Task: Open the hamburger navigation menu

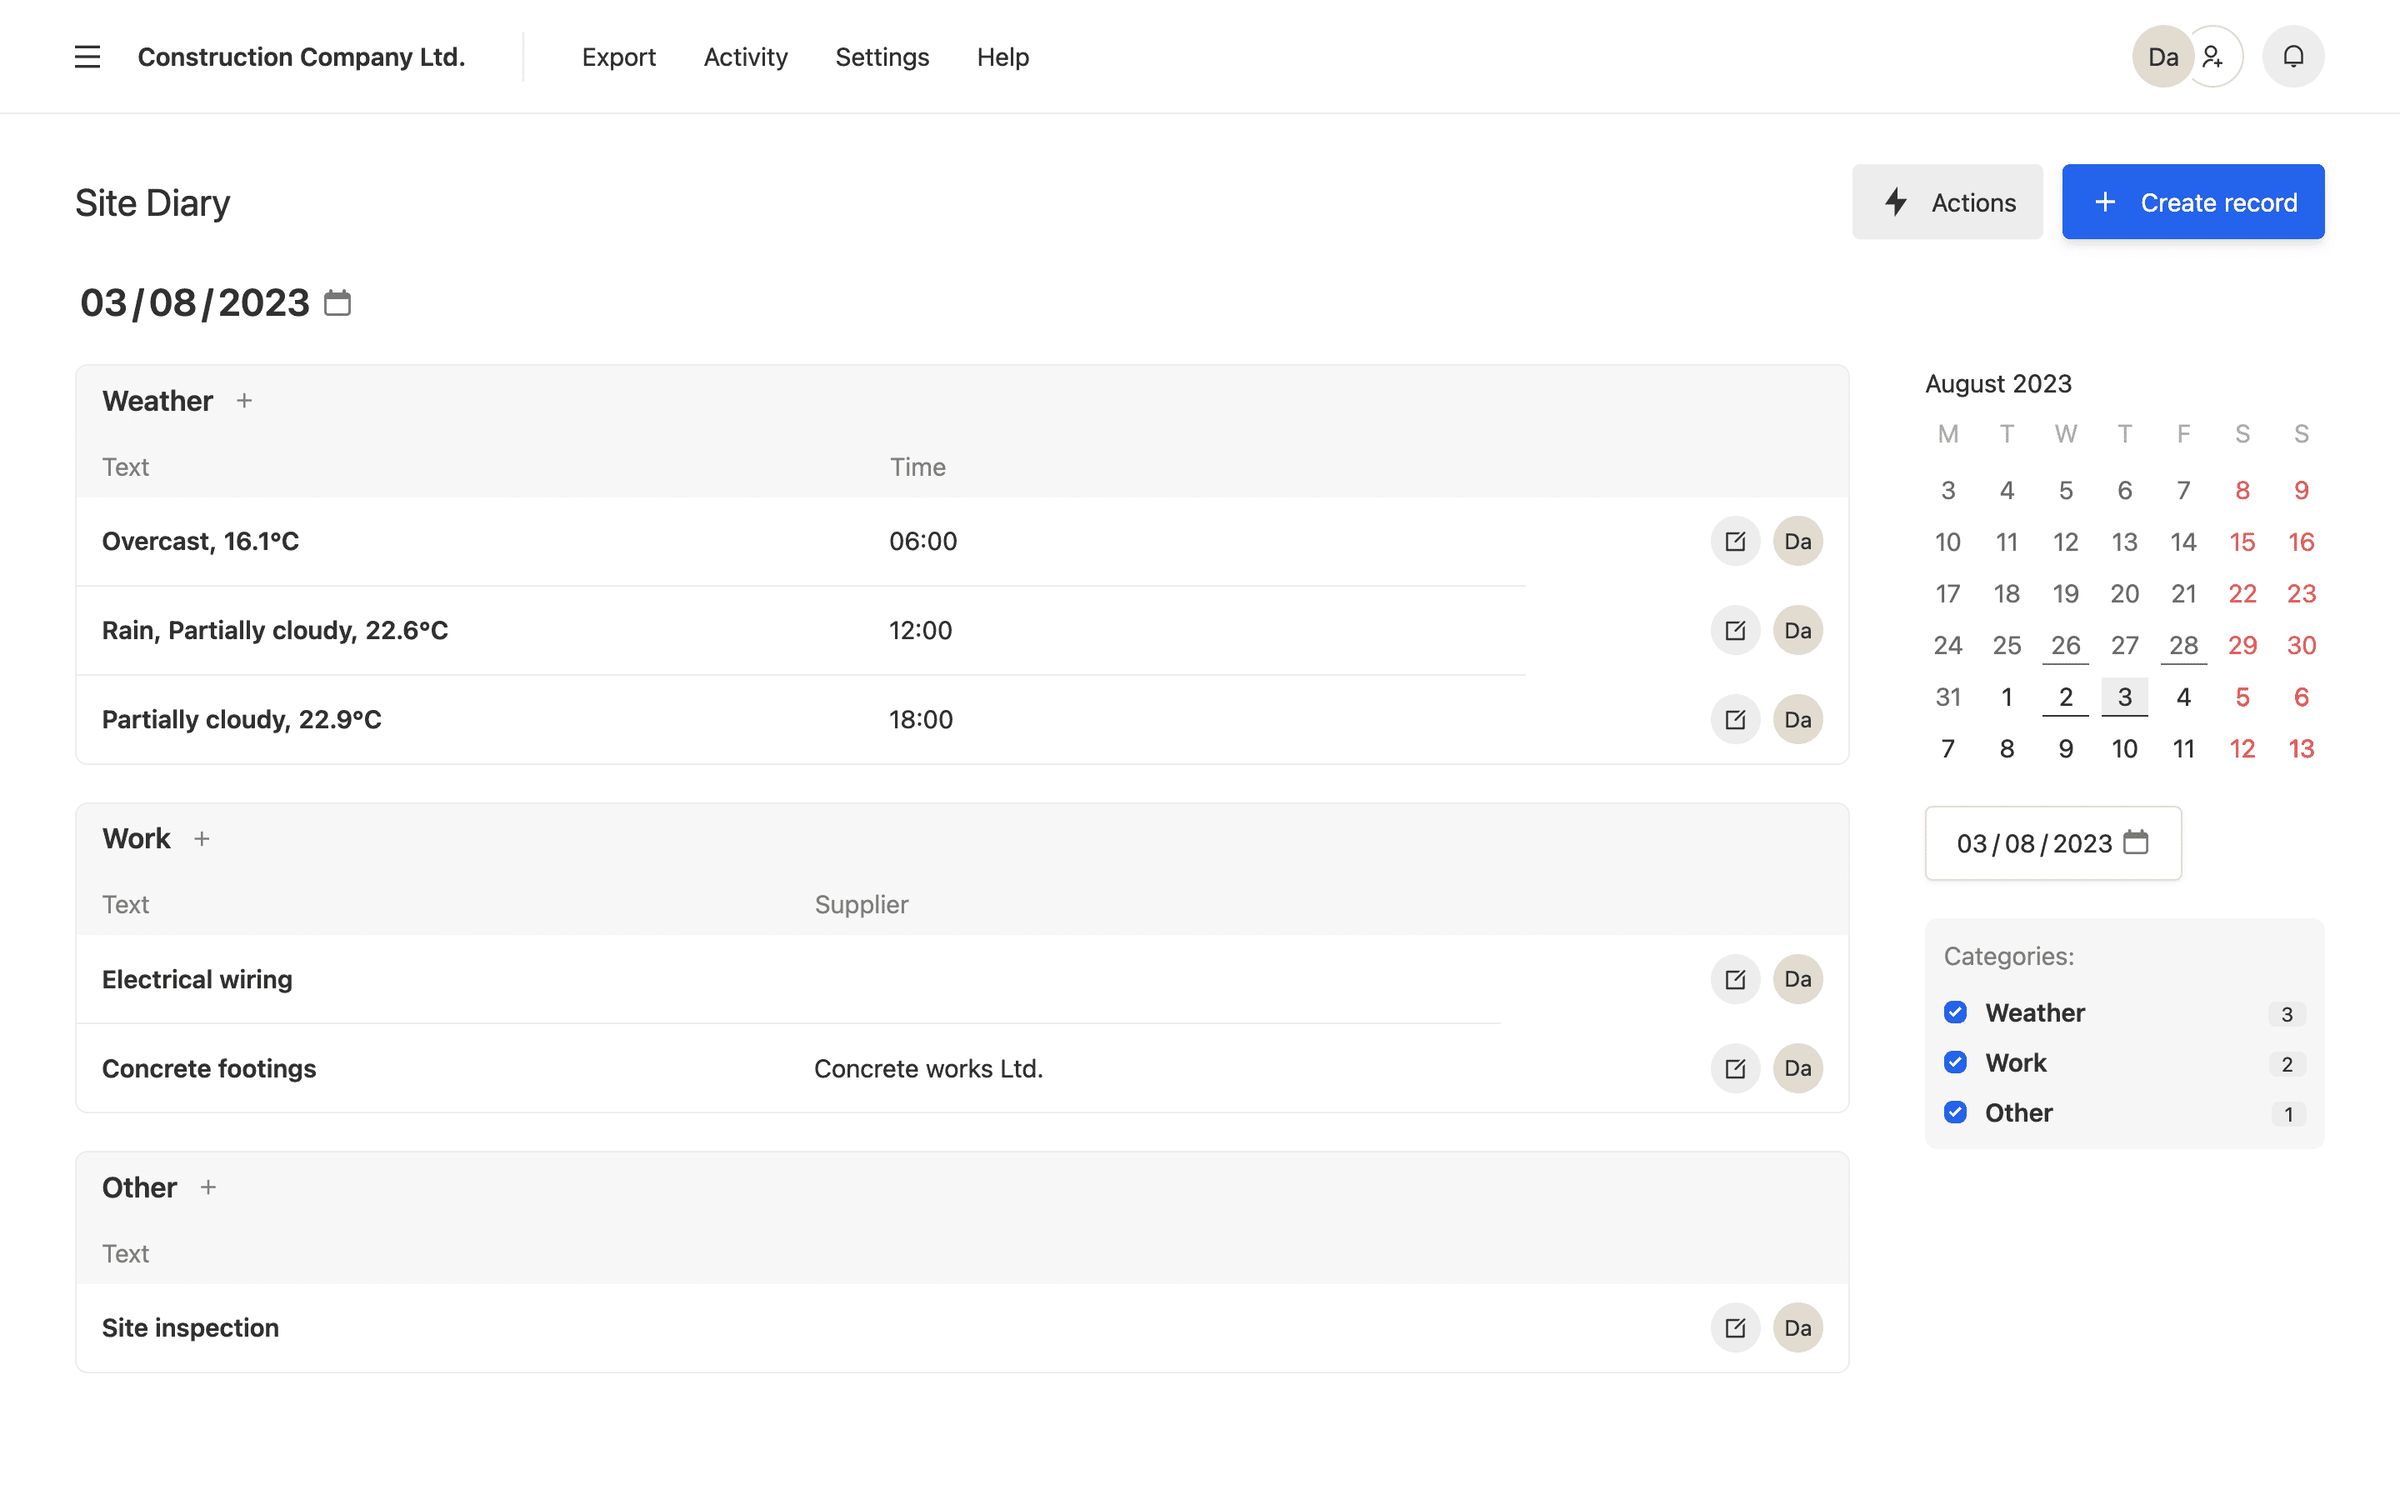Action: 88,57
